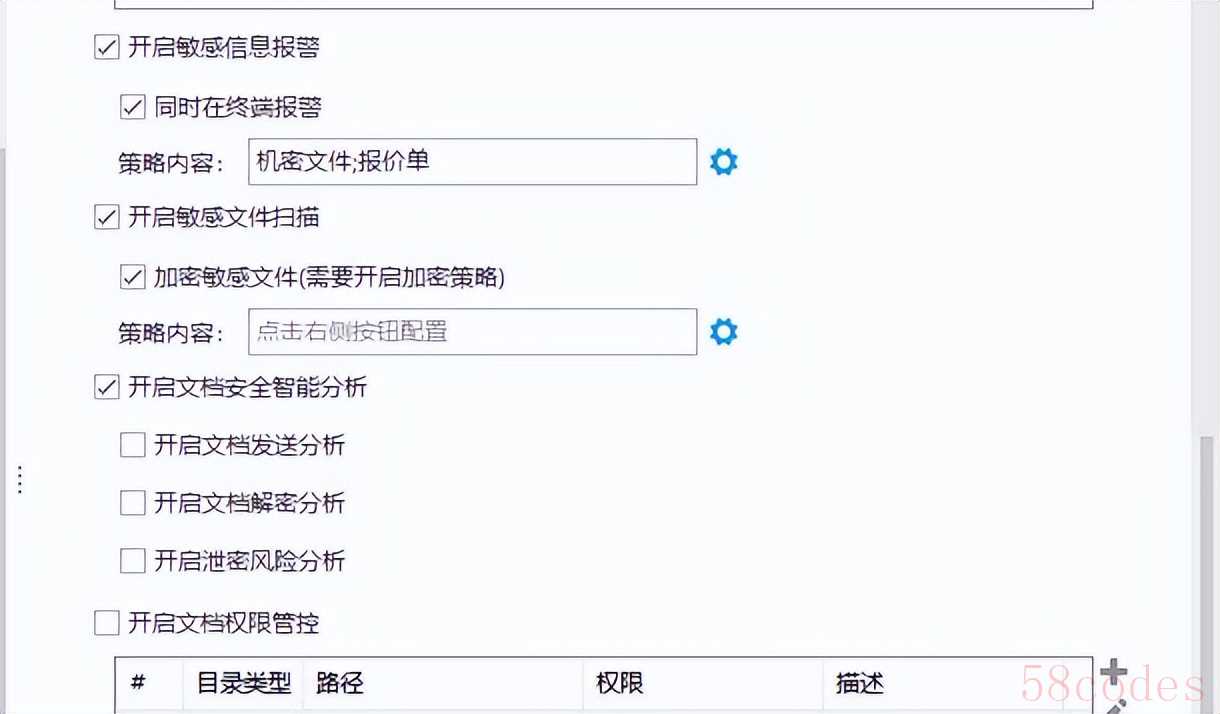This screenshot has height=714, width=1220.
Task: Disable 开启文档安全智能分析 checkbox
Action: point(107,387)
